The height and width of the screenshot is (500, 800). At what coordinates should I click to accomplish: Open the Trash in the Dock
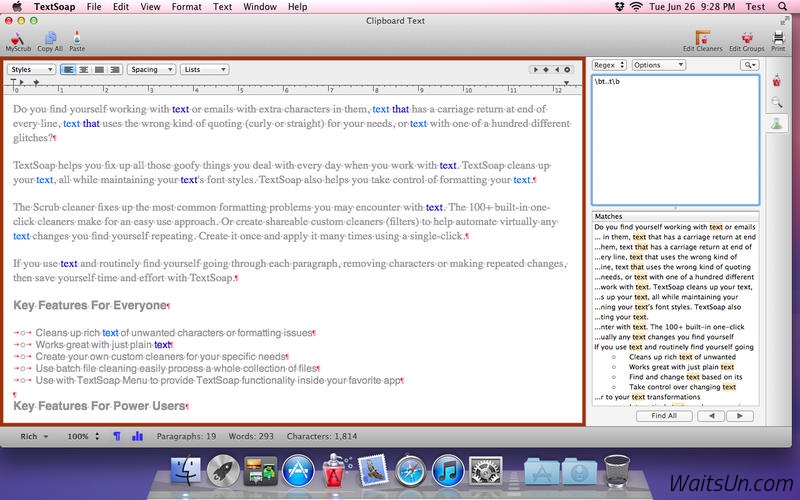click(617, 470)
